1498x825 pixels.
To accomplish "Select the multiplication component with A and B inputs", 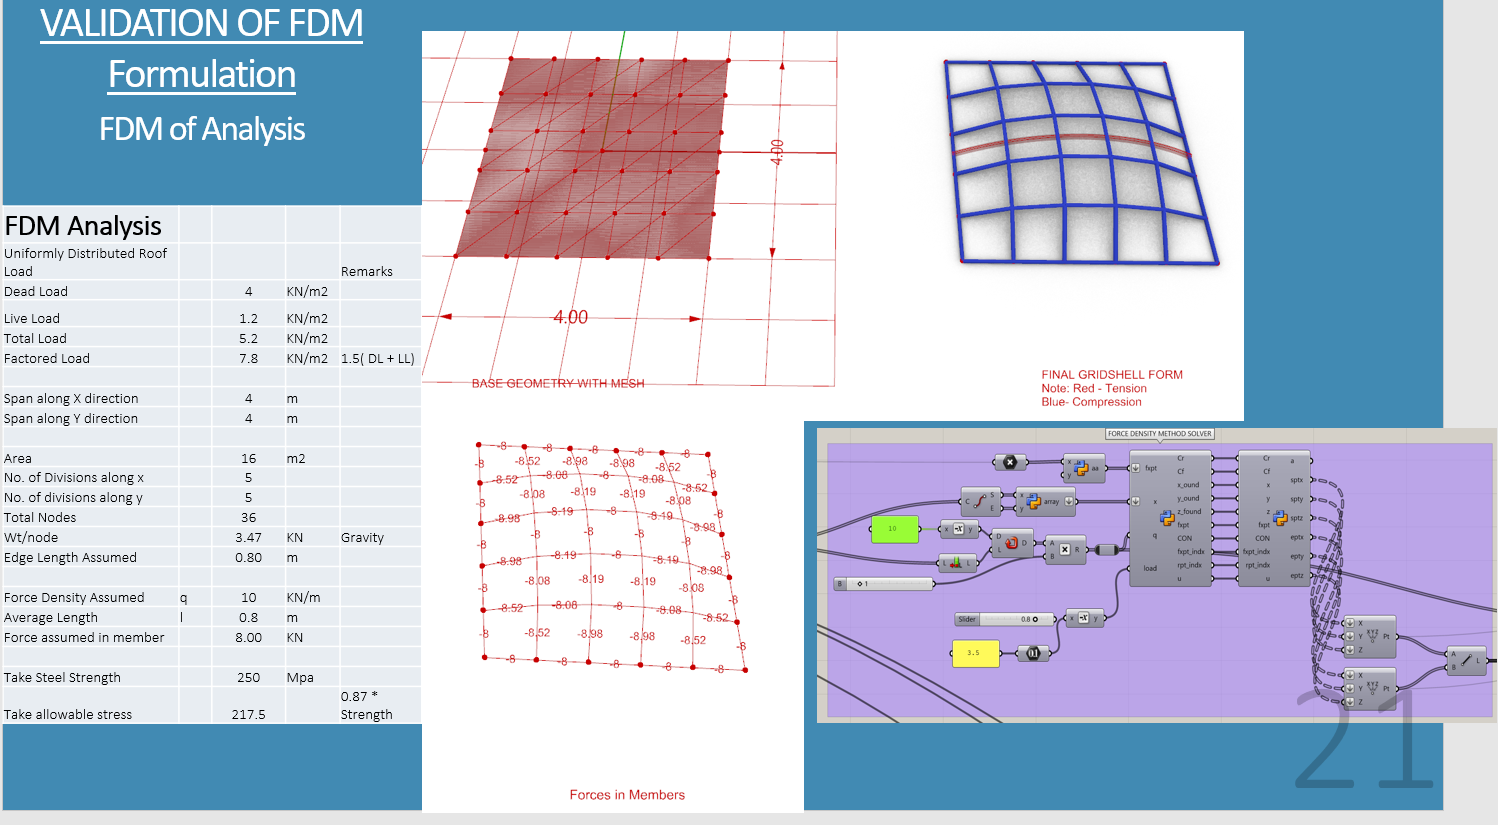I will tap(1064, 550).
